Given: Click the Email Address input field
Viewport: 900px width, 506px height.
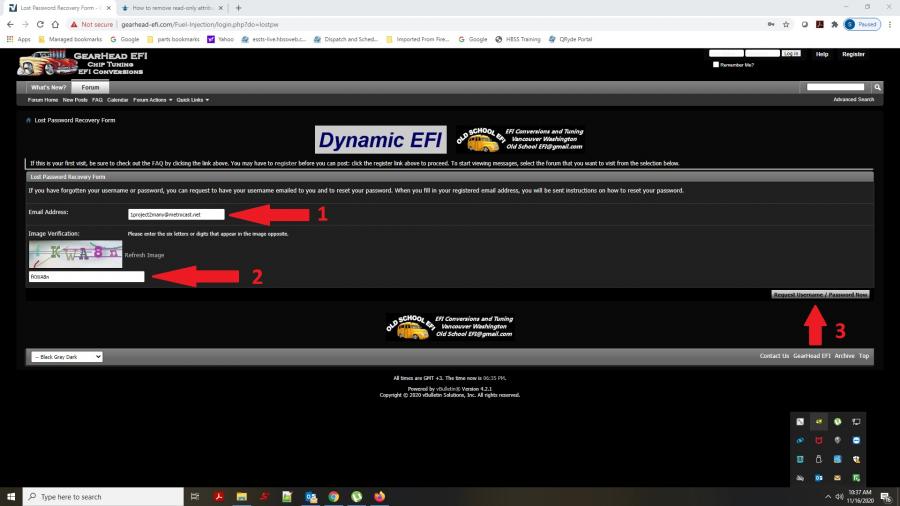Looking at the screenshot, I should 176,214.
